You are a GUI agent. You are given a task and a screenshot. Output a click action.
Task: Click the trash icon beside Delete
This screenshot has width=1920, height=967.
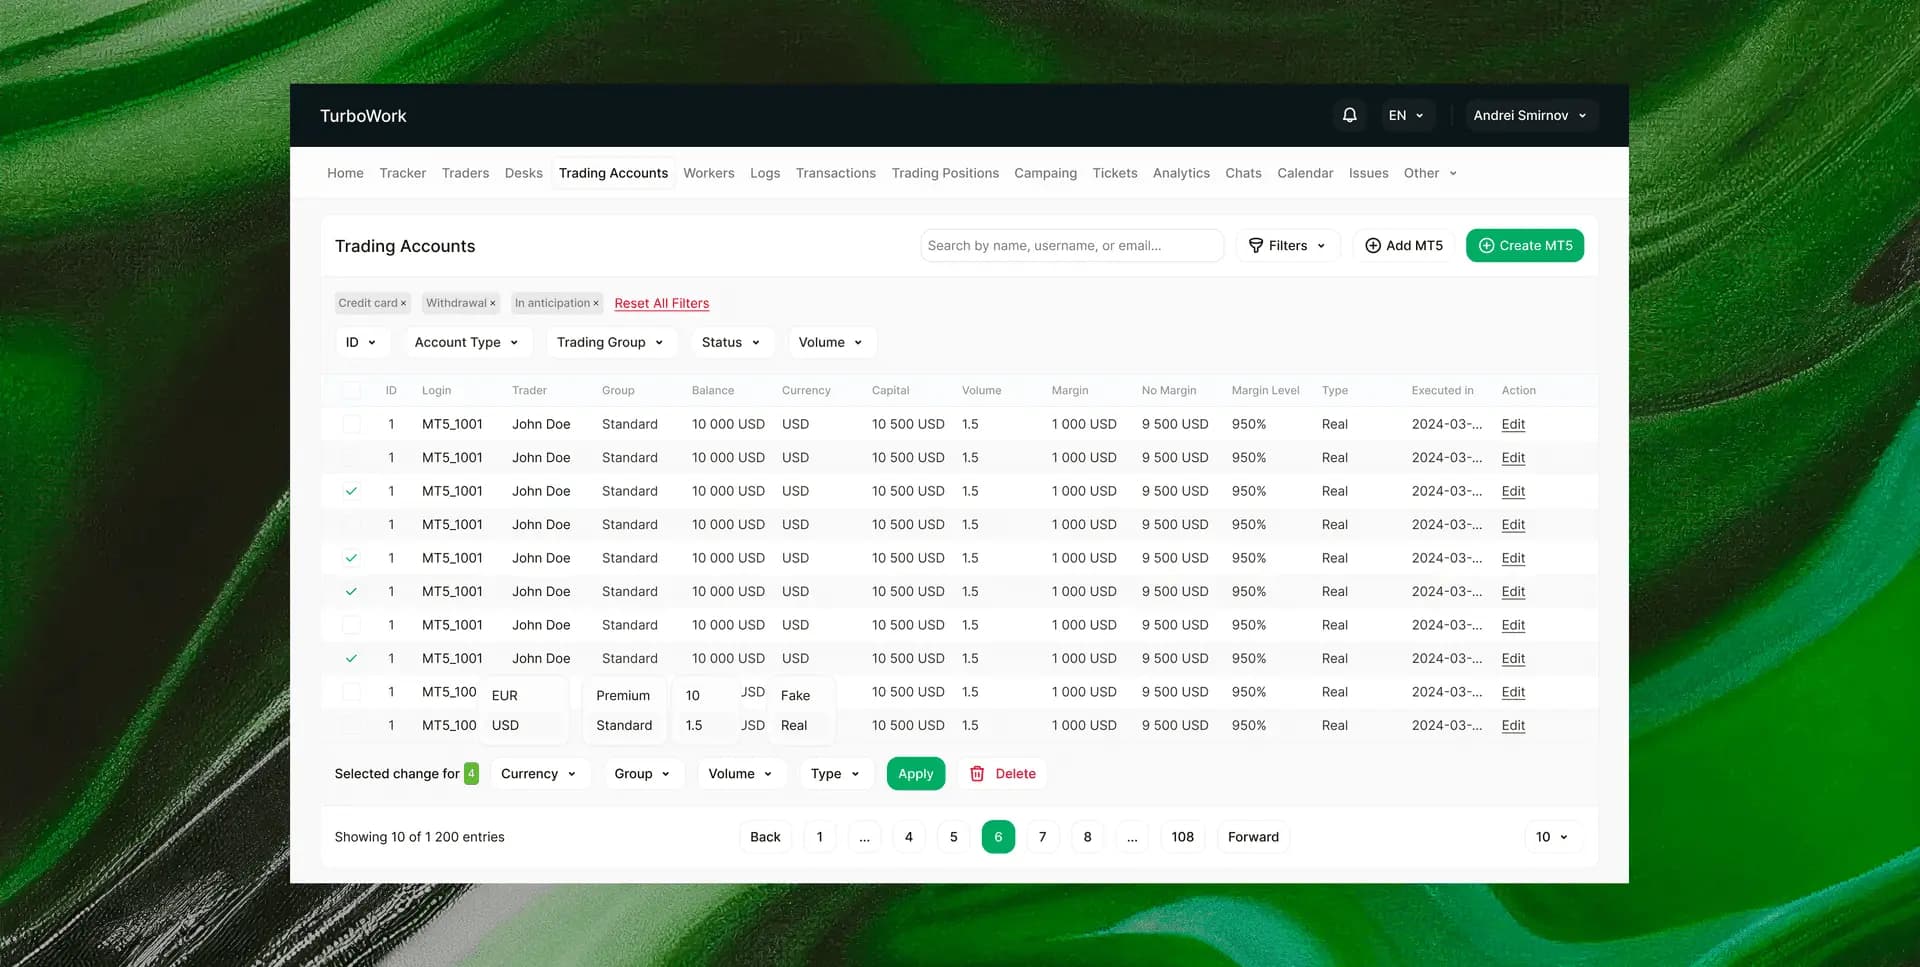[x=977, y=774]
